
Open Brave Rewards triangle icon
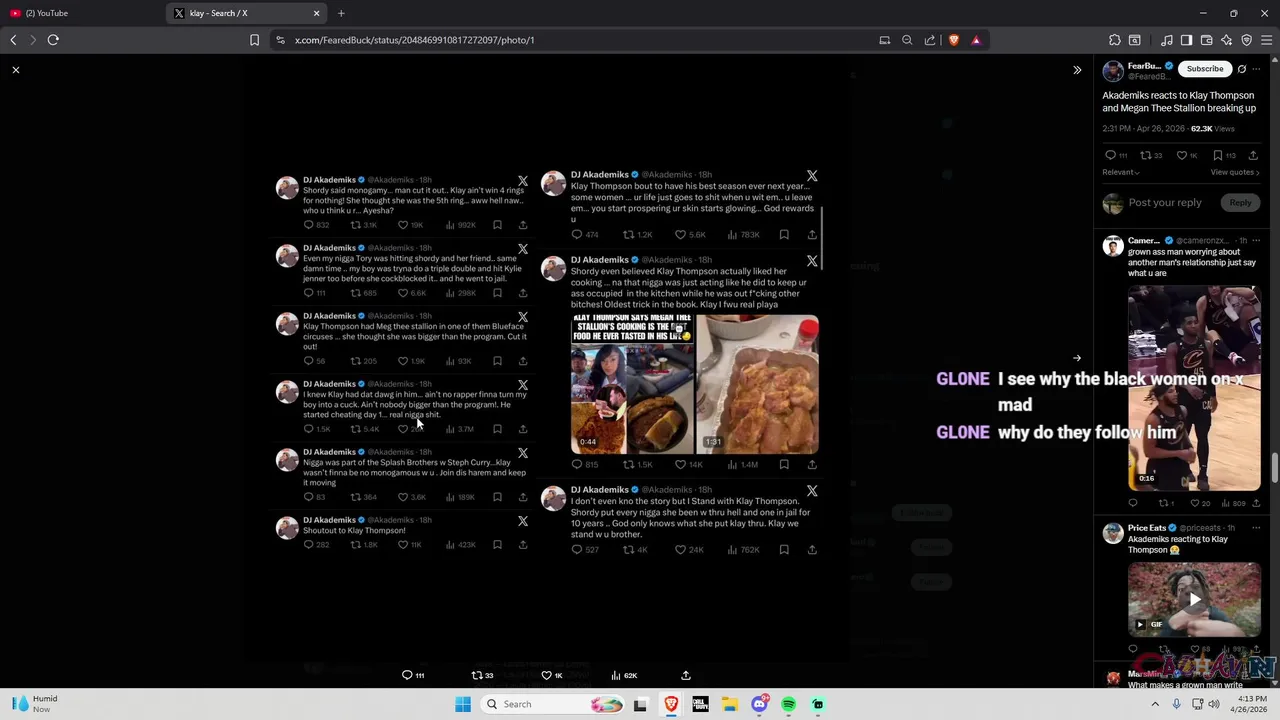click(x=976, y=40)
